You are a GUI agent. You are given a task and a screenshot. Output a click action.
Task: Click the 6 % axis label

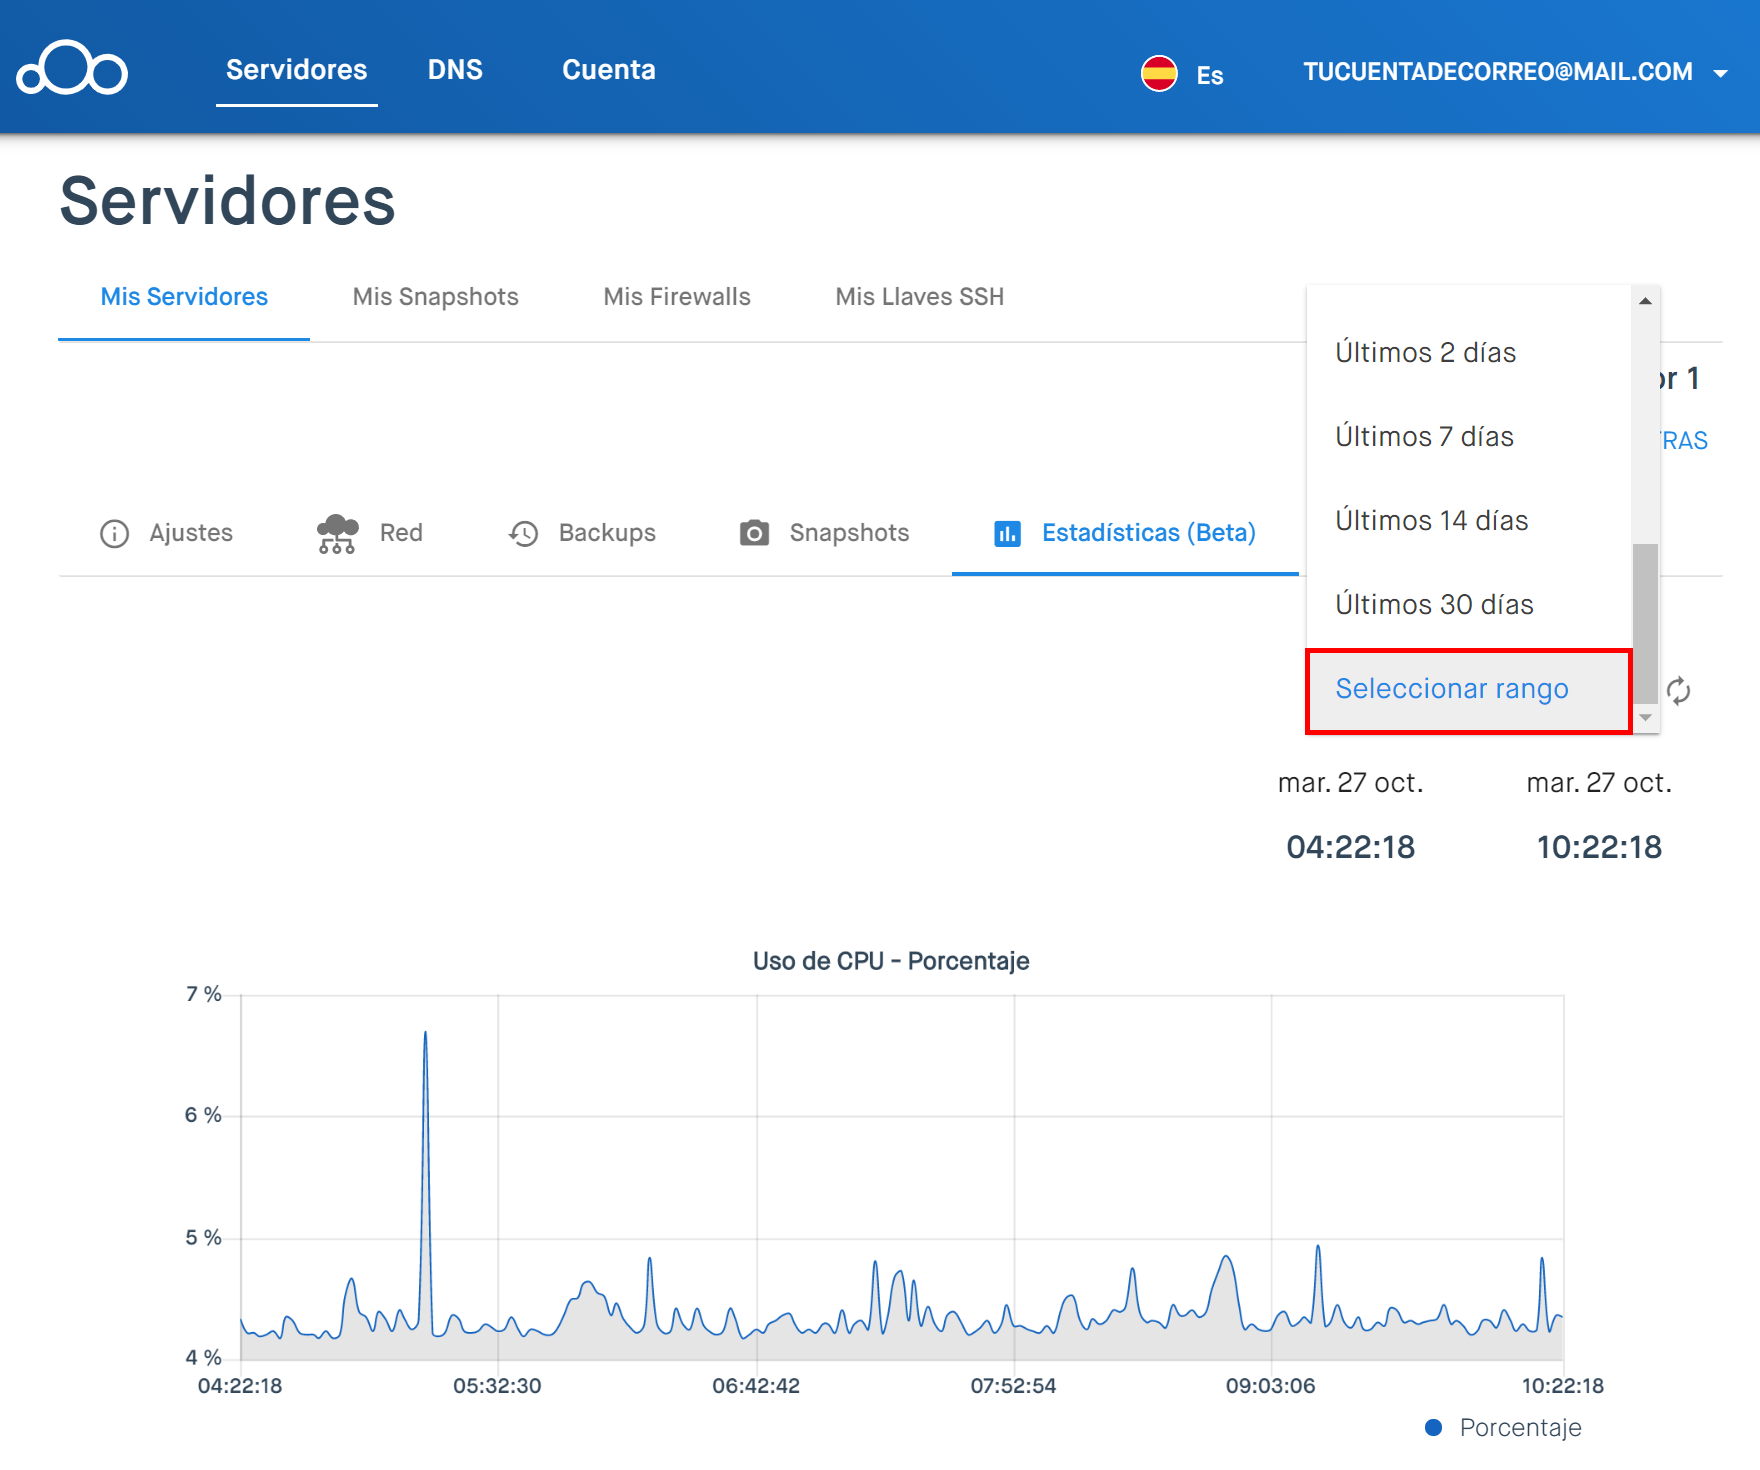tap(204, 1115)
